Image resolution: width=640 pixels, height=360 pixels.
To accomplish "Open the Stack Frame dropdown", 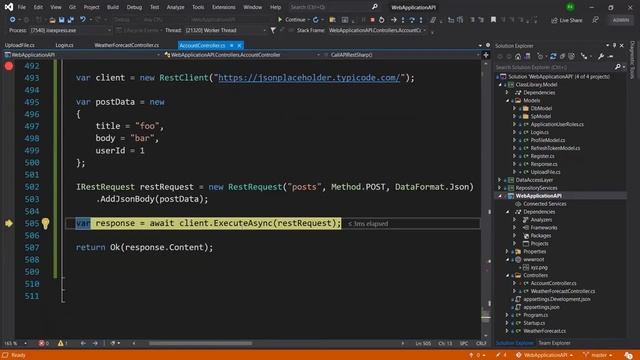I will [x=378, y=30].
